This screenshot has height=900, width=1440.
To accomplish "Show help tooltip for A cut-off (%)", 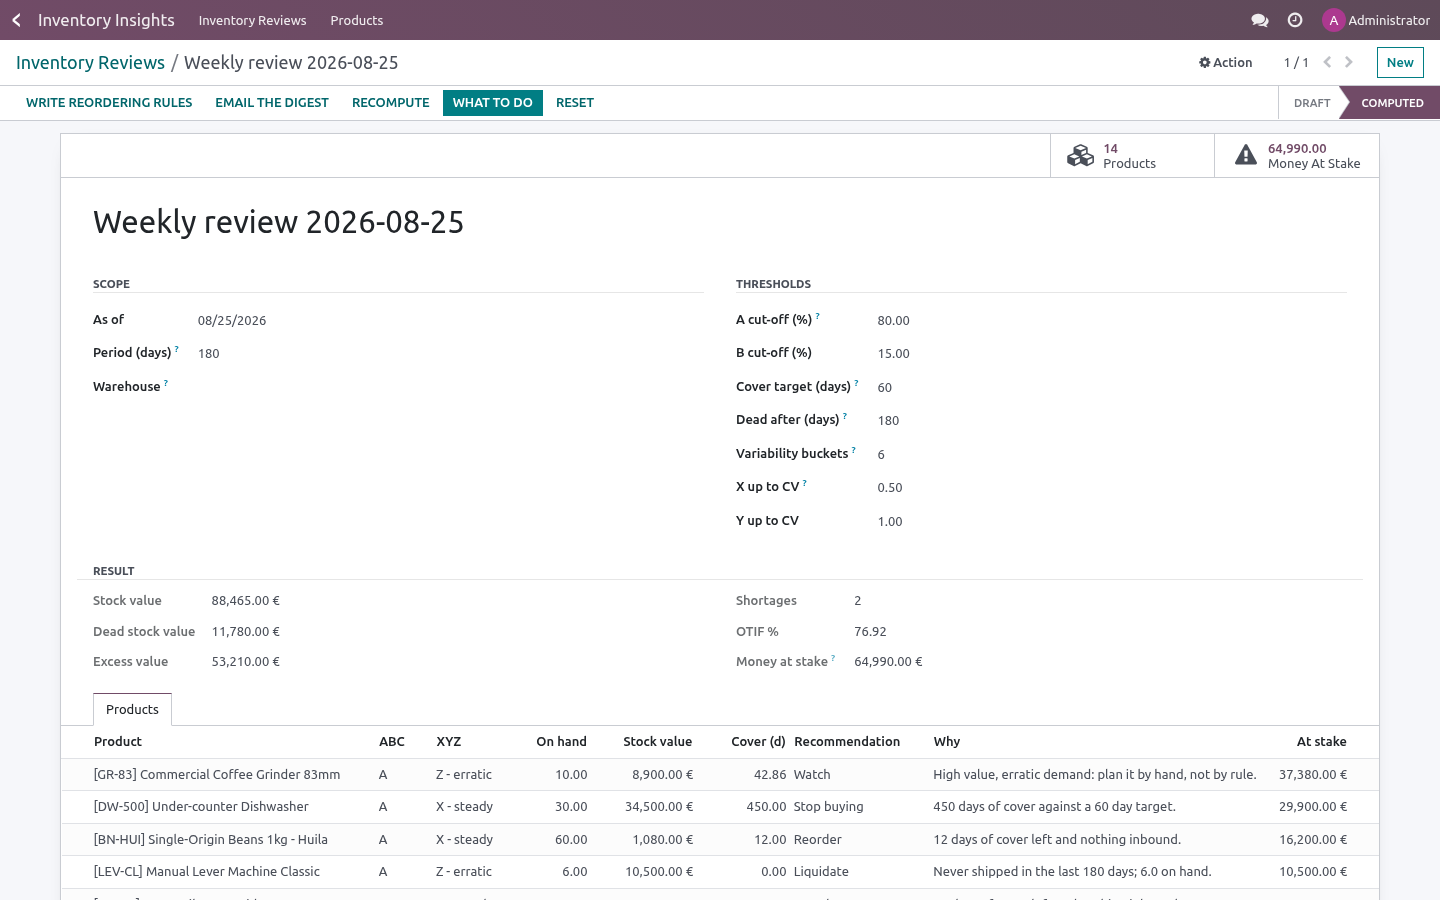I will 818,316.
